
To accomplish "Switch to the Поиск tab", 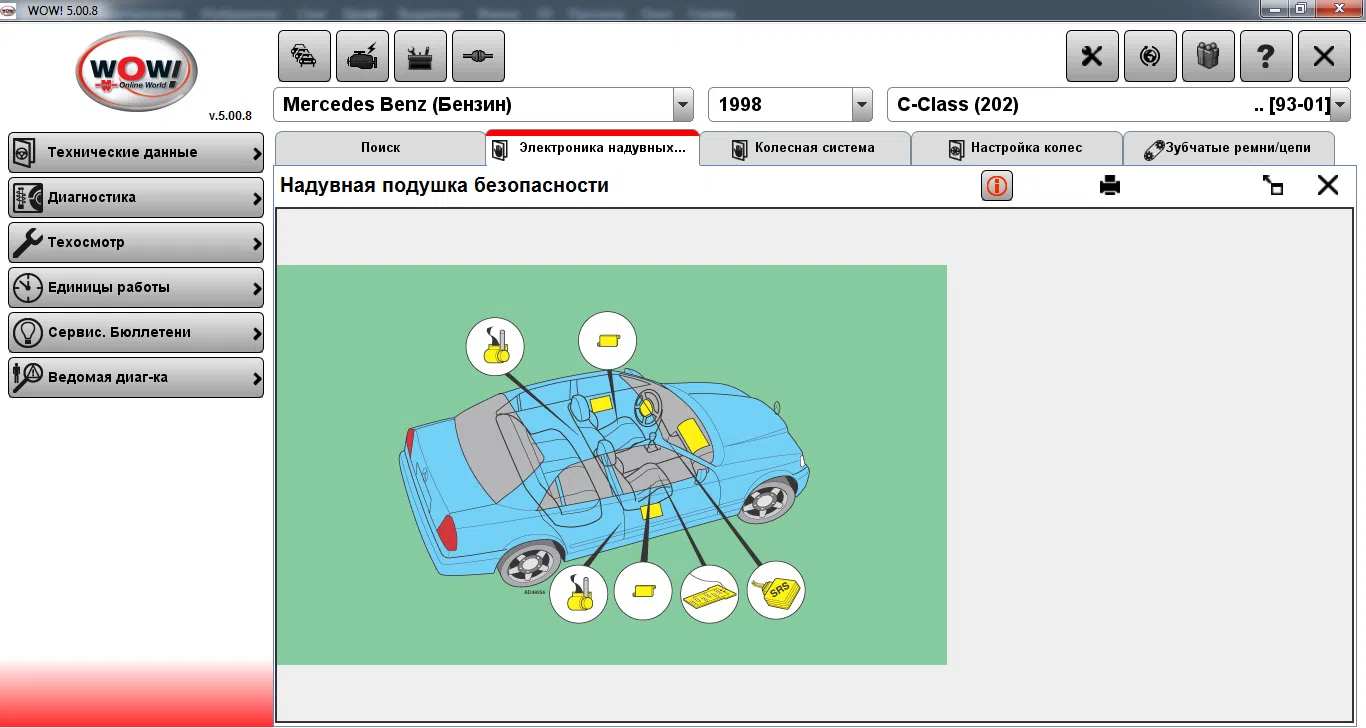I will (x=380, y=148).
